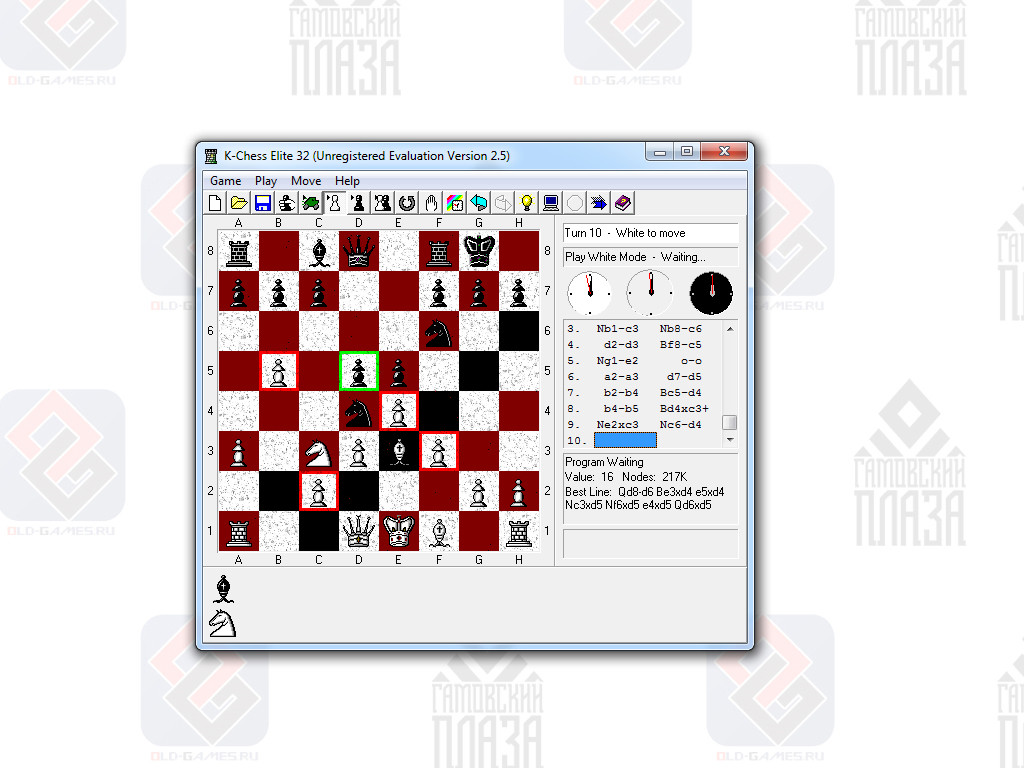Select the black bishop on c8
The image size is (1024, 768).
[x=319, y=251]
